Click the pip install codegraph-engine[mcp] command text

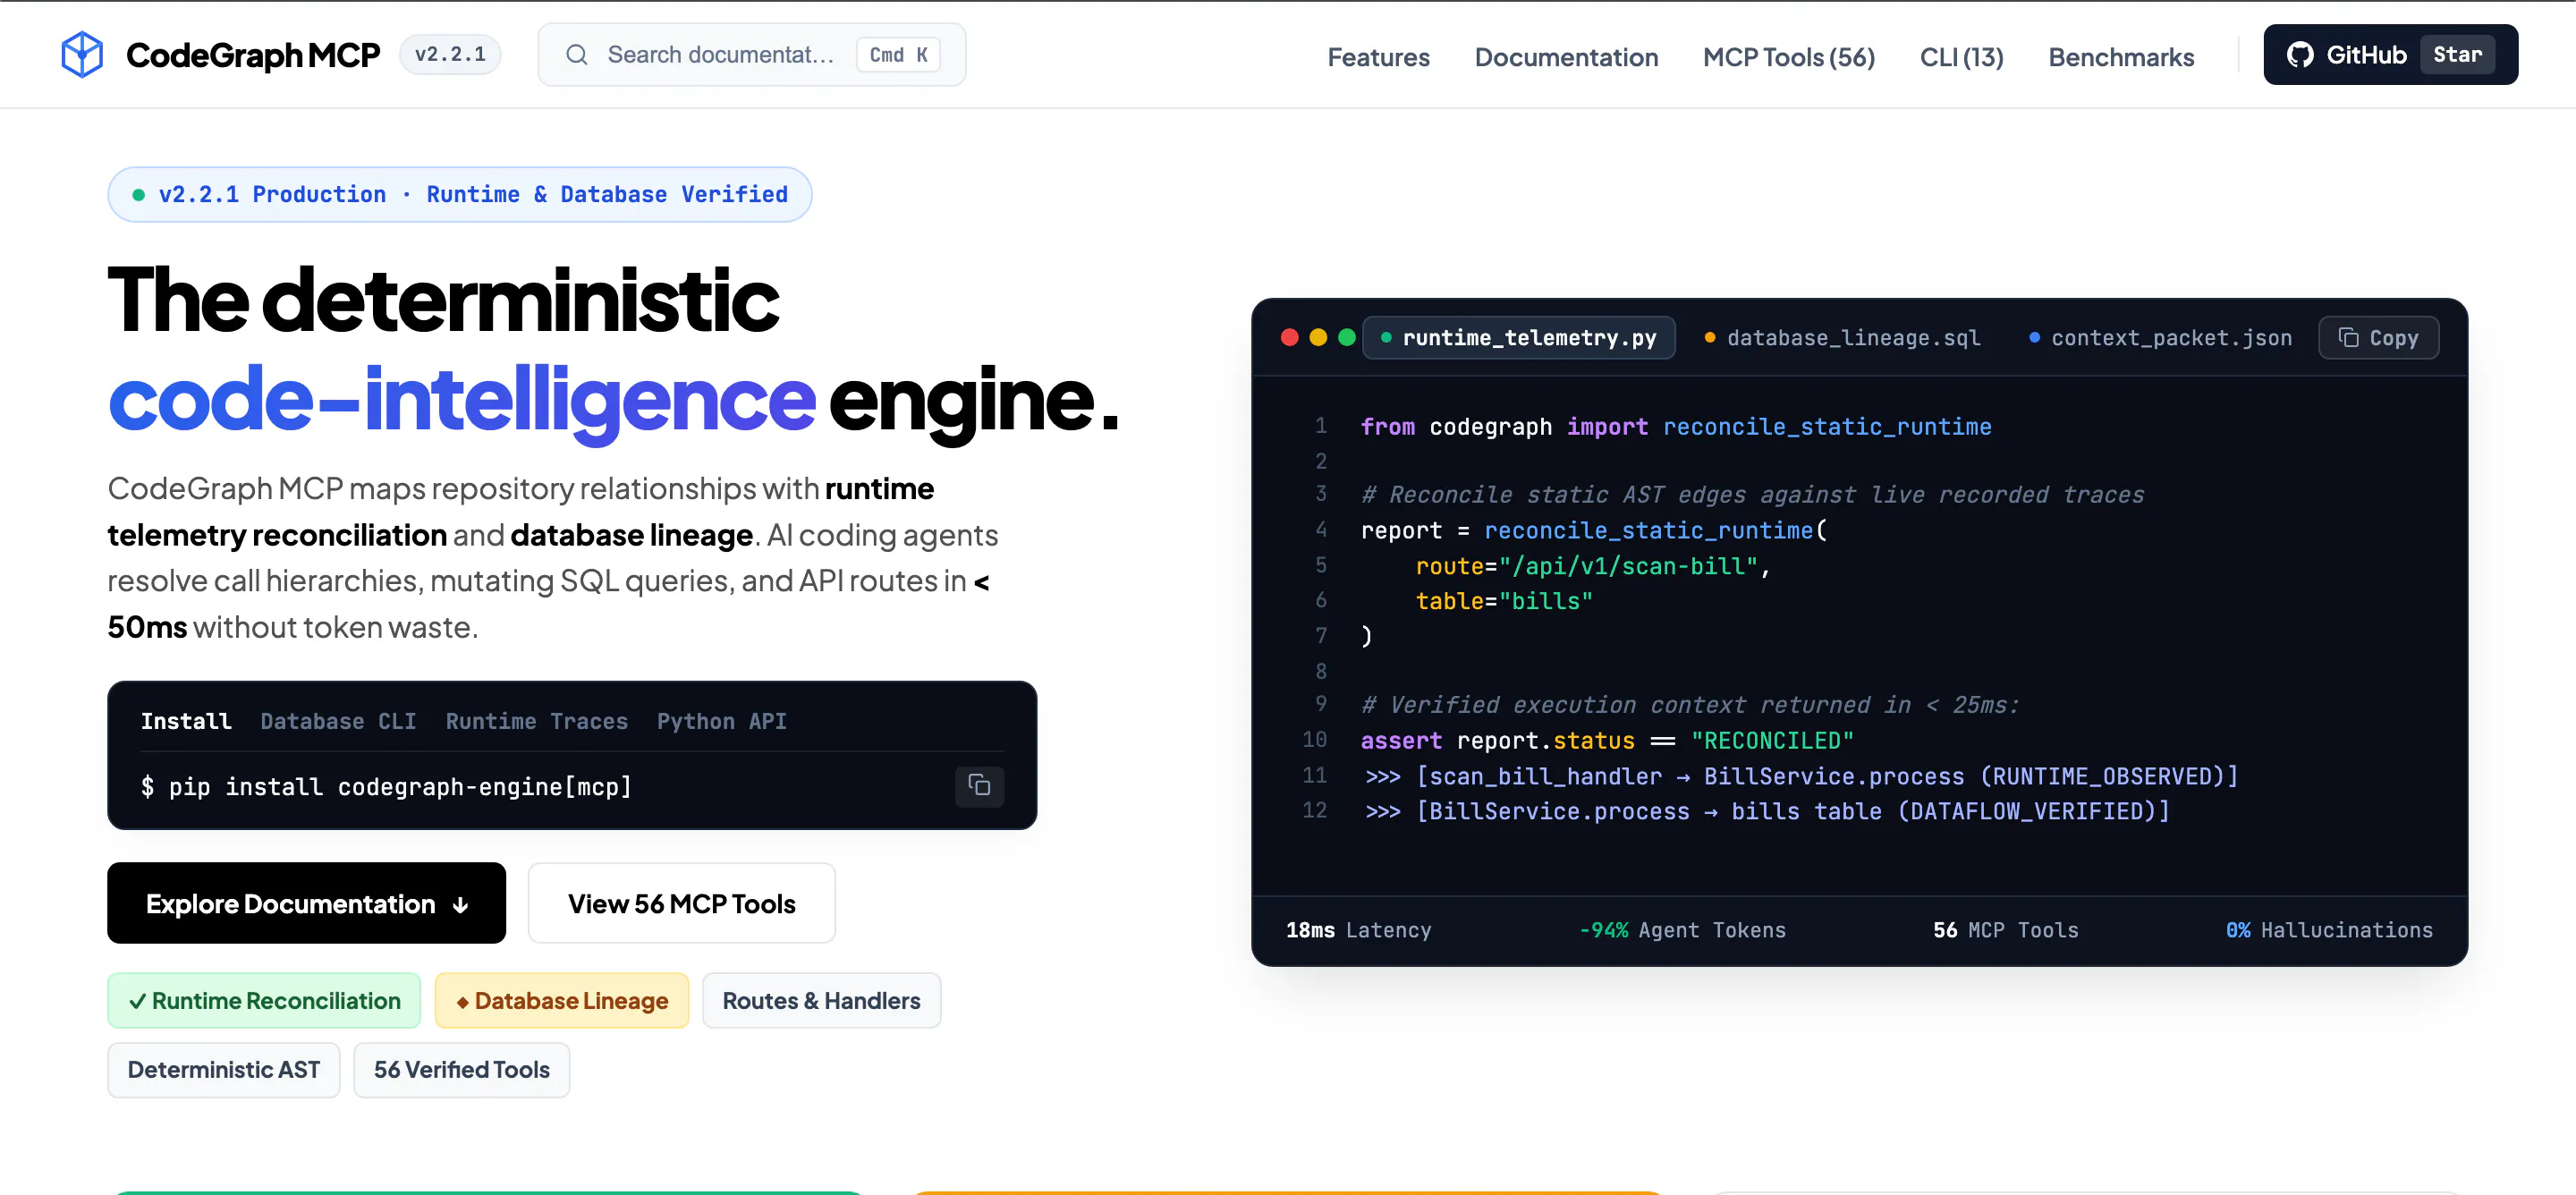(x=400, y=787)
